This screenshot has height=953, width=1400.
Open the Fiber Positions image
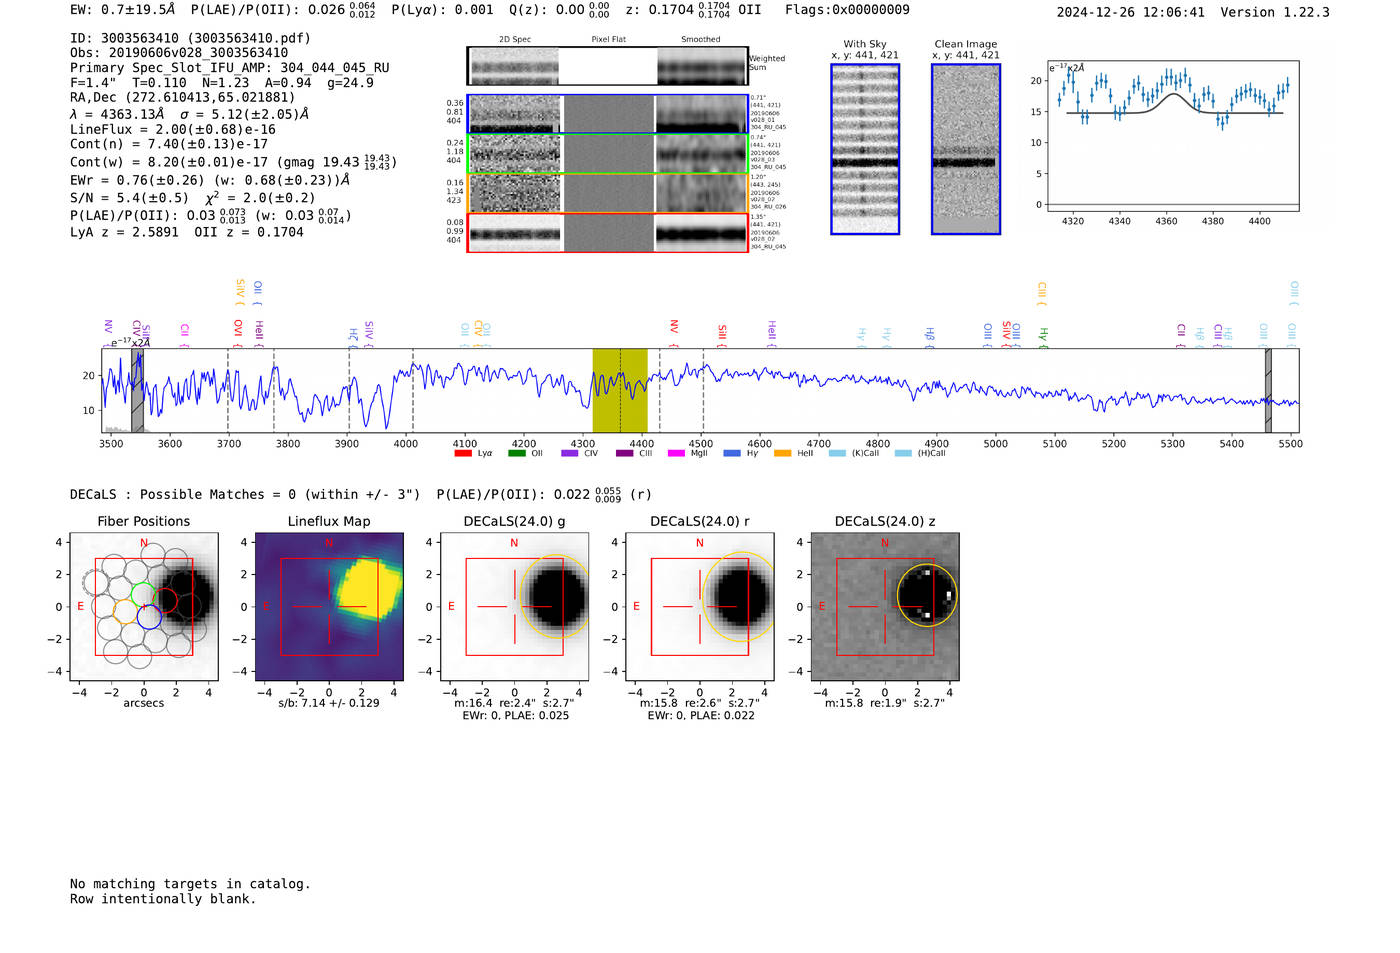click(x=144, y=607)
